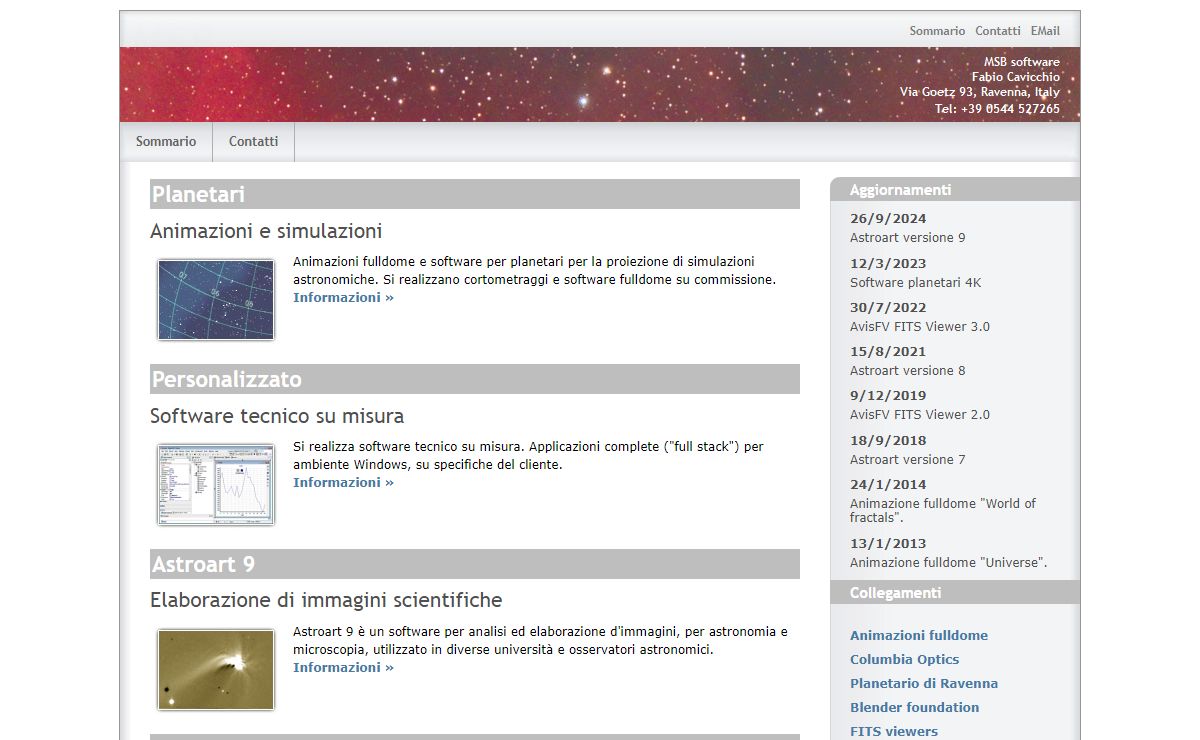Follow Informazioni link for Elaborazione di immagini scientifiche

343,667
